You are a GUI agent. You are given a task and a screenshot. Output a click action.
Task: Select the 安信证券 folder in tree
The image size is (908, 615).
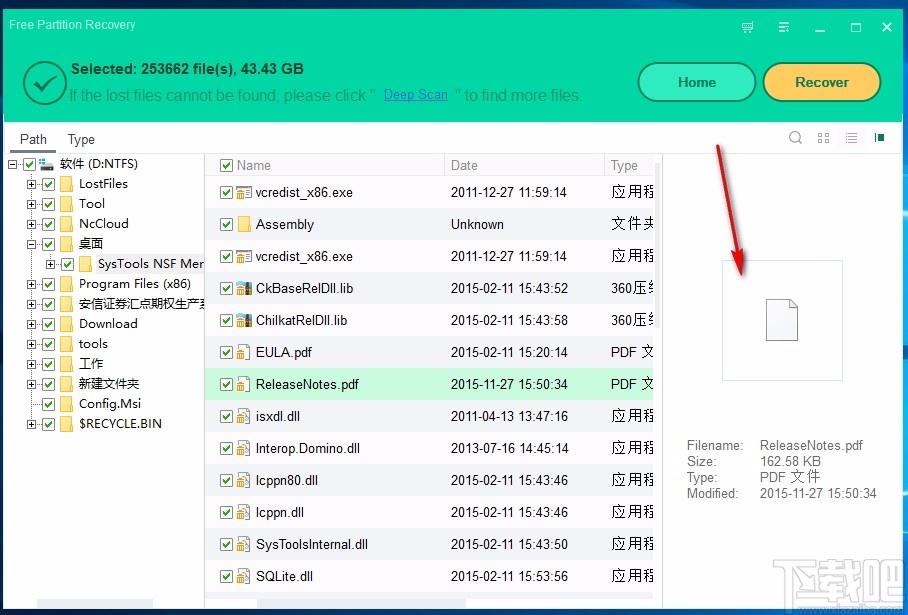coord(141,304)
